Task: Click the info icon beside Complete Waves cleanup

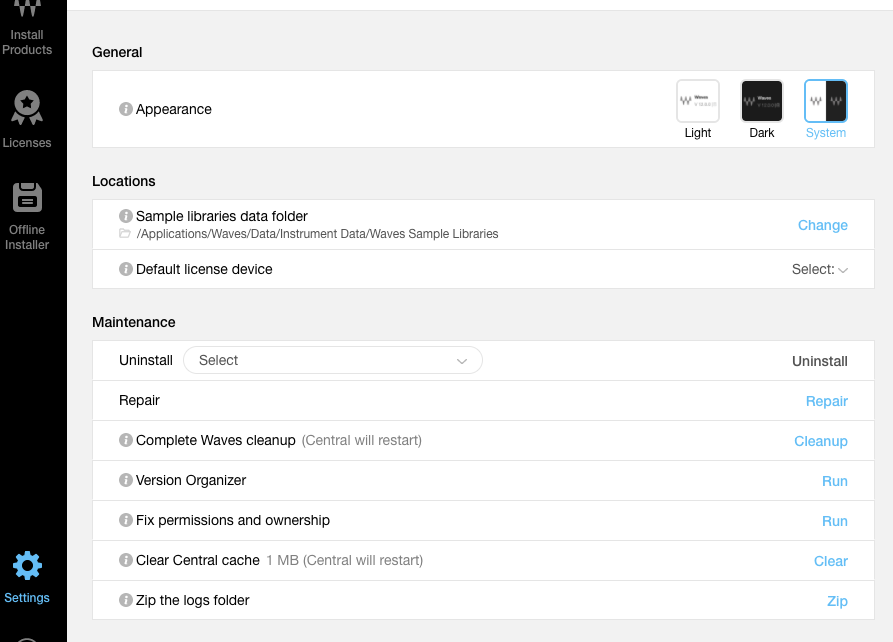Action: (125, 440)
